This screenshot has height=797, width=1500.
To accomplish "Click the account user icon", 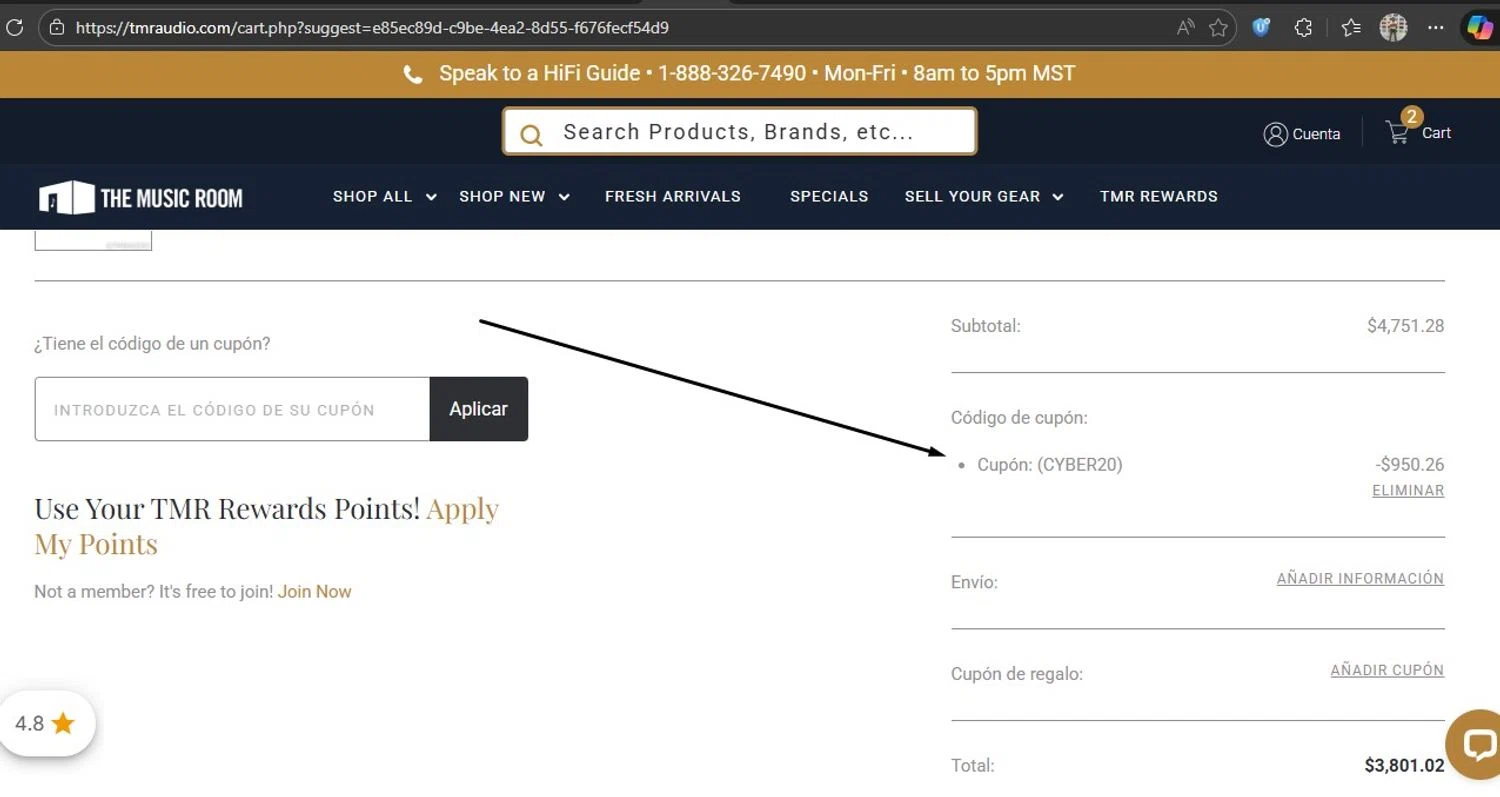I will click(1275, 134).
